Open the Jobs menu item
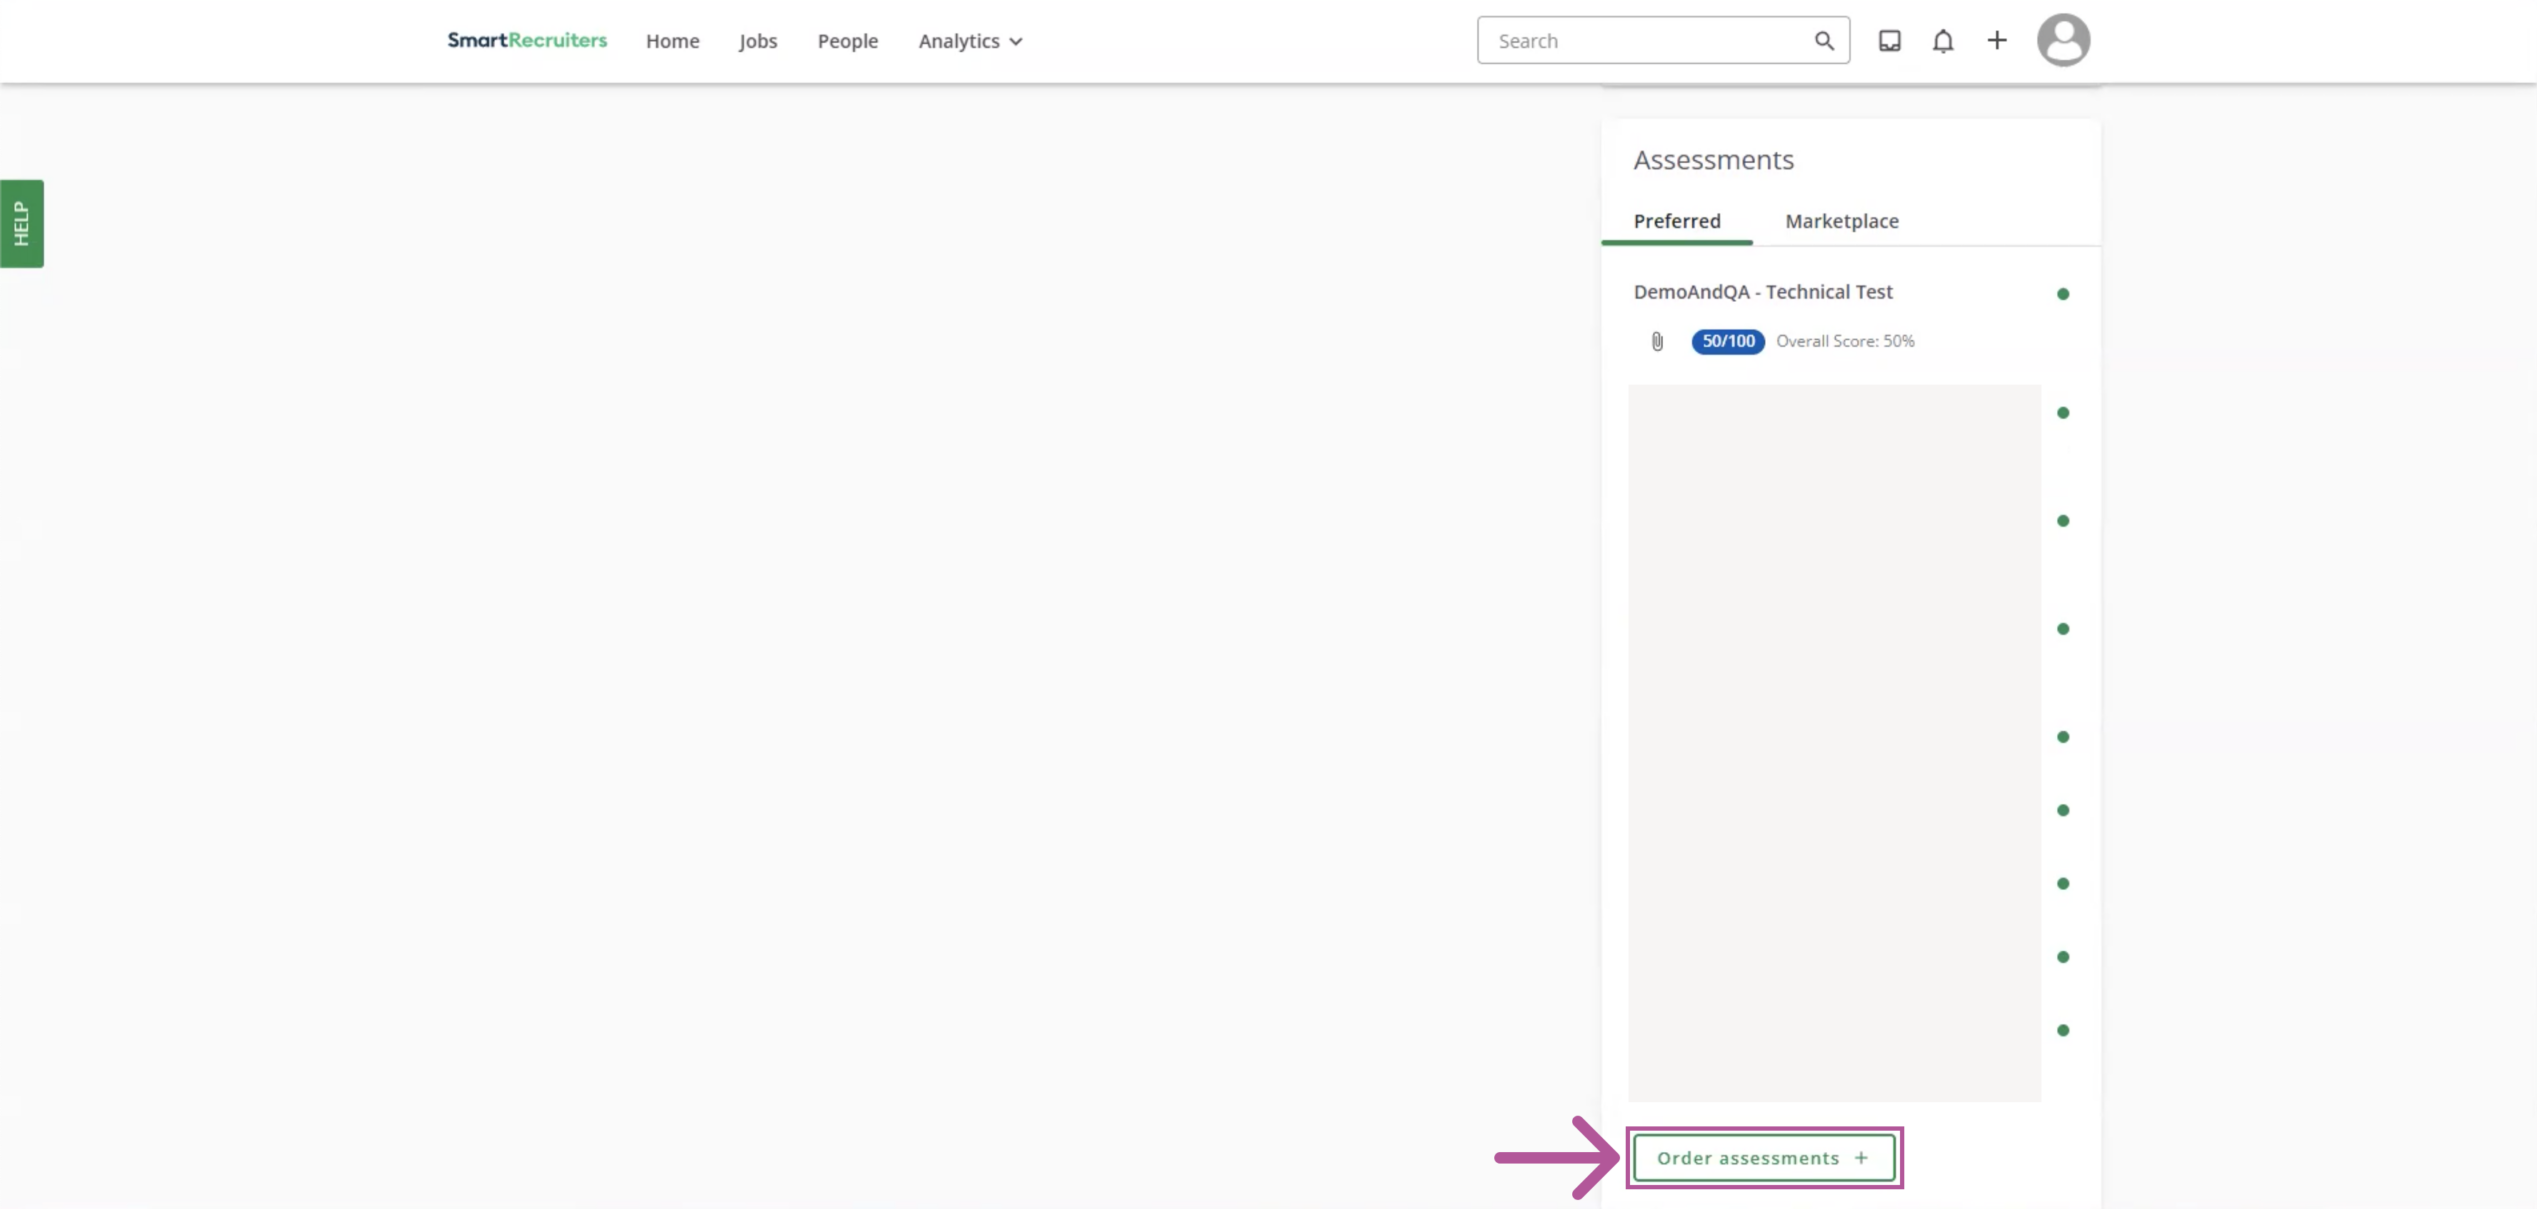The width and height of the screenshot is (2537, 1209). pos(757,41)
